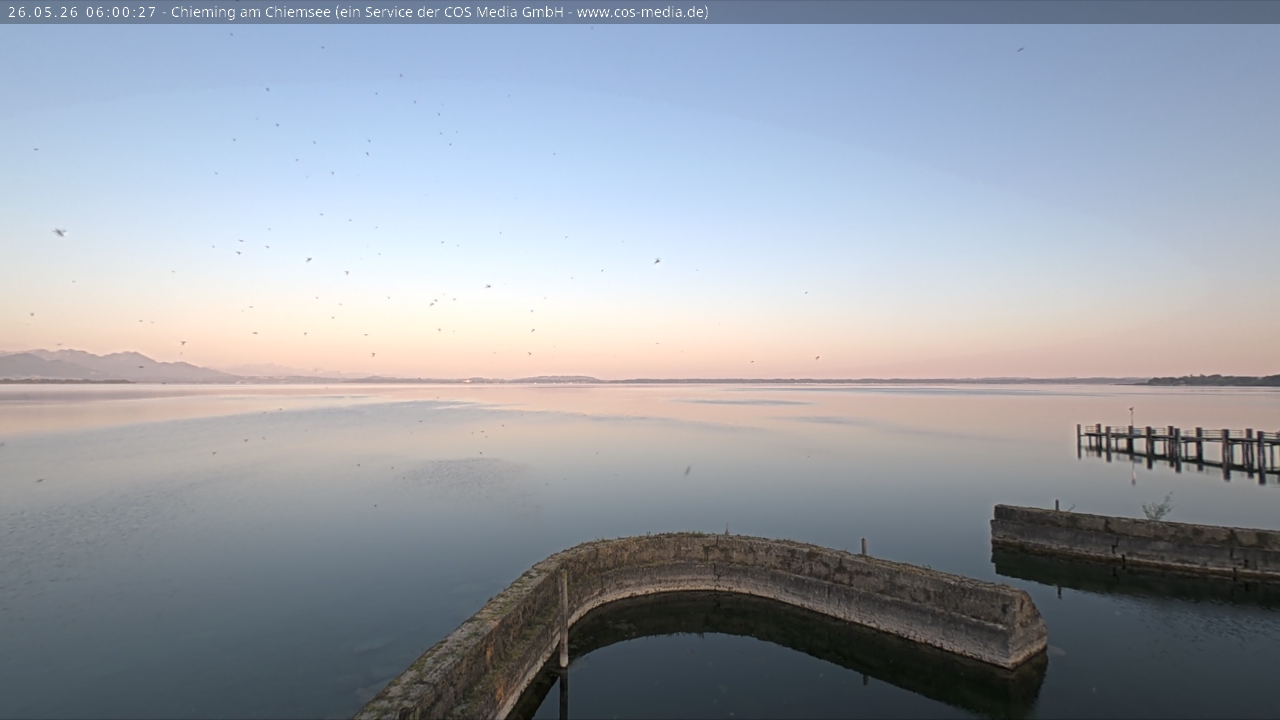The width and height of the screenshot is (1280, 720).
Task: Click the red marker pole on the pier
Action: point(1131,416)
